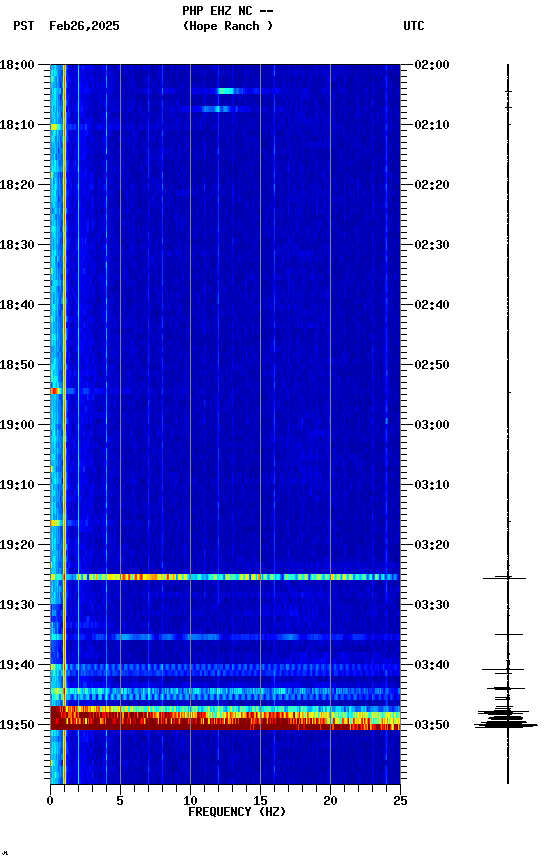This screenshot has height=864, width=552.
Task: Click the '19:10' PST time label
Action: 17,485
